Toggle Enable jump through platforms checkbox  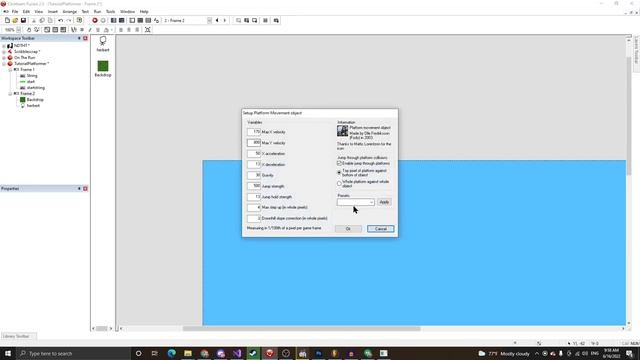(339, 163)
